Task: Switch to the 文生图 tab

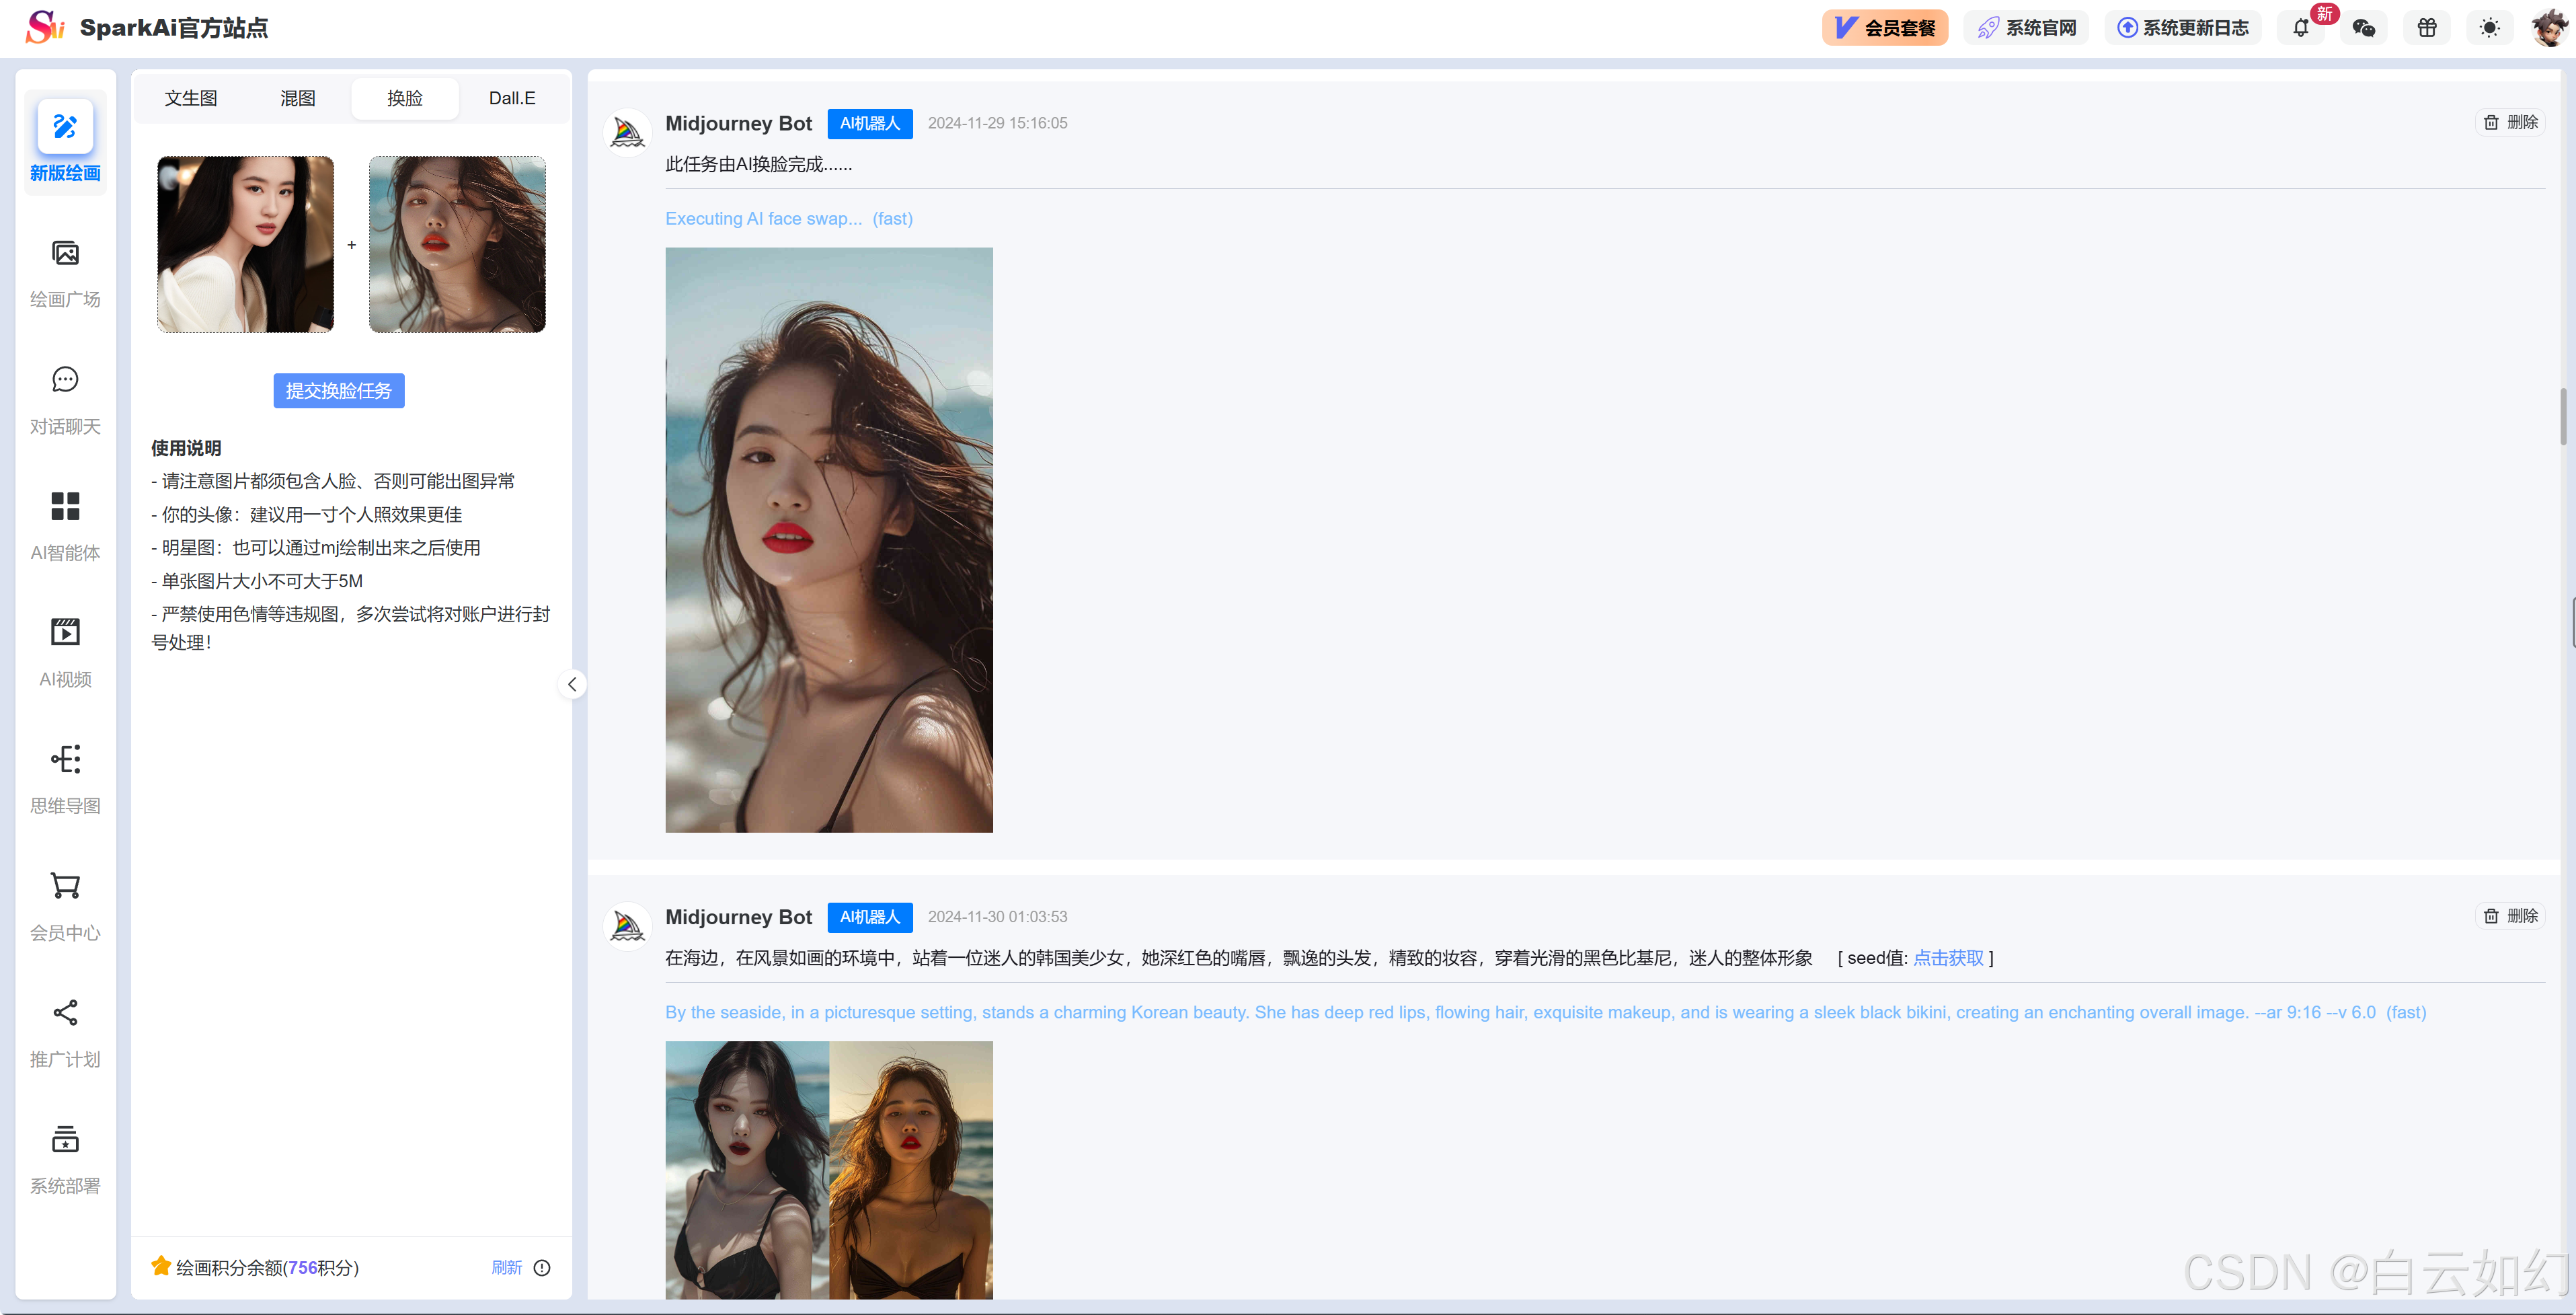Action: [x=191, y=98]
